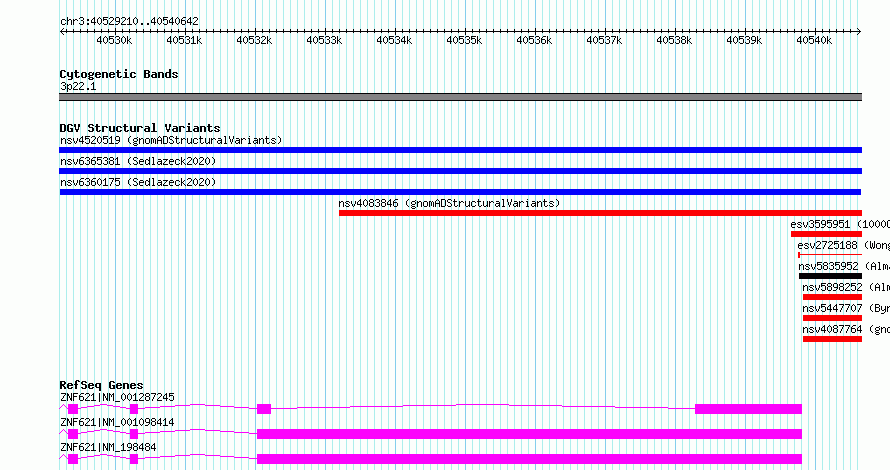The image size is (890, 470).
Task: Click the 40531k scale tick label
Action: point(184,40)
